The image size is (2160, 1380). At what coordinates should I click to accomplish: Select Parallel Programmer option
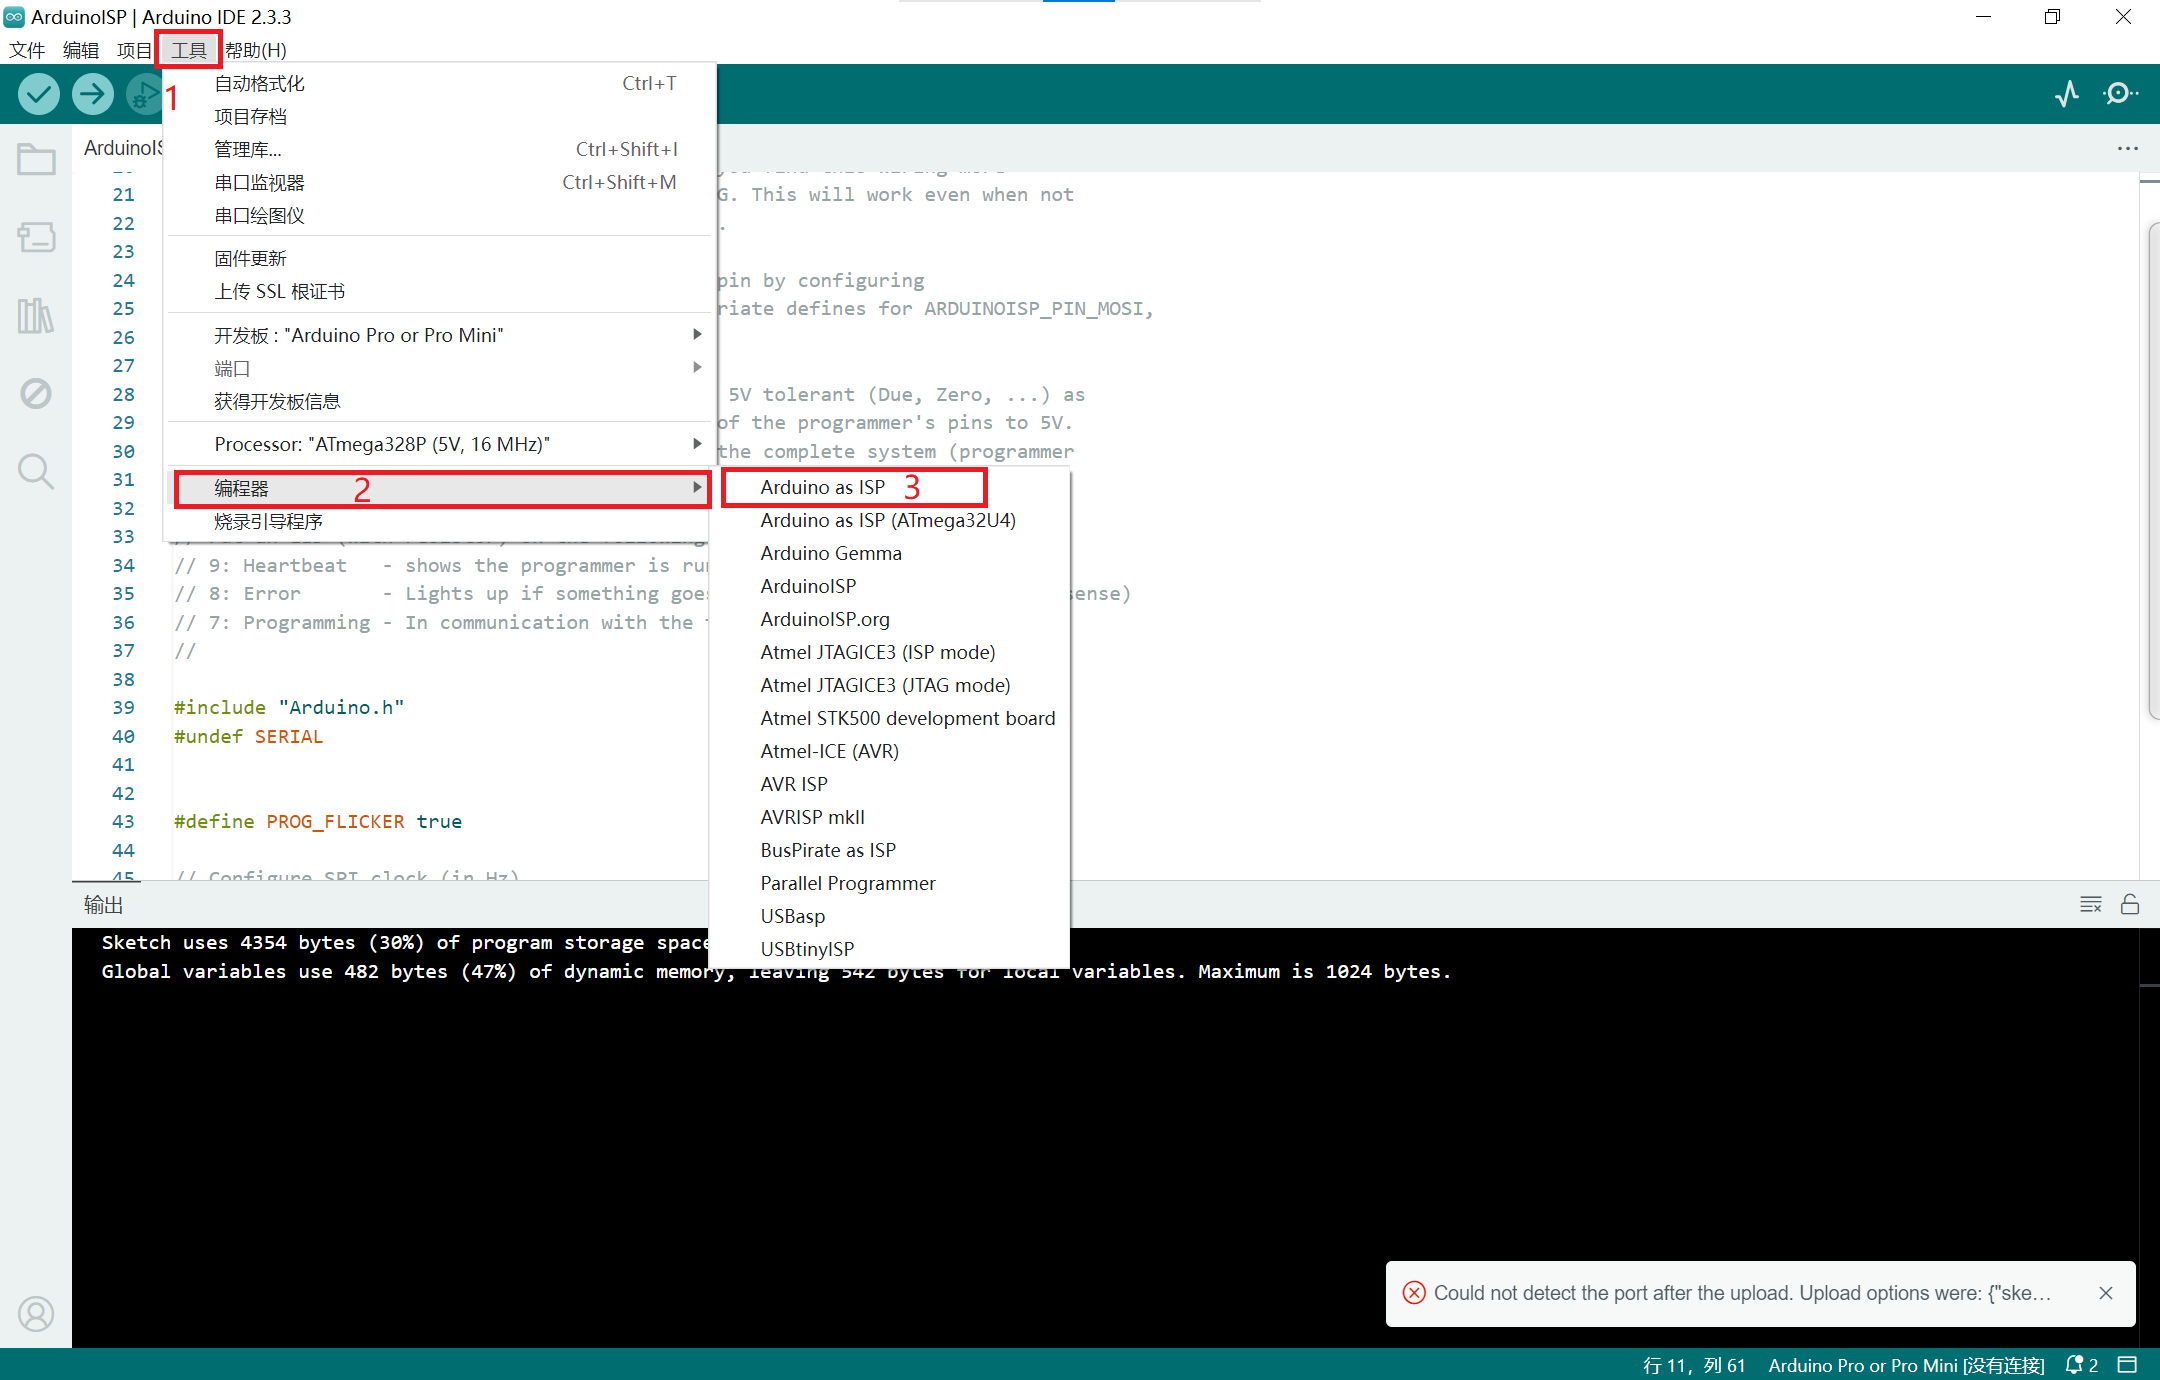(889, 883)
